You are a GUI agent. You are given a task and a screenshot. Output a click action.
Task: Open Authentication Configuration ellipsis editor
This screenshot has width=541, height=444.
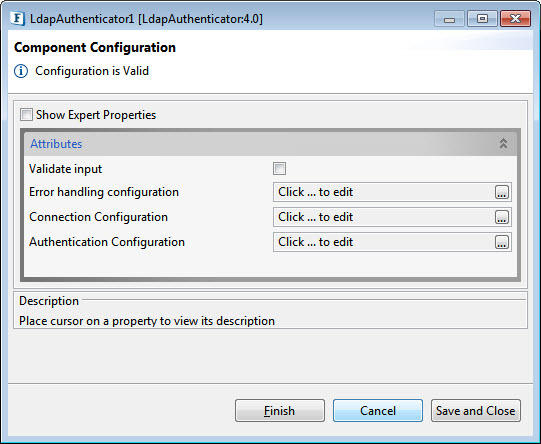[502, 242]
